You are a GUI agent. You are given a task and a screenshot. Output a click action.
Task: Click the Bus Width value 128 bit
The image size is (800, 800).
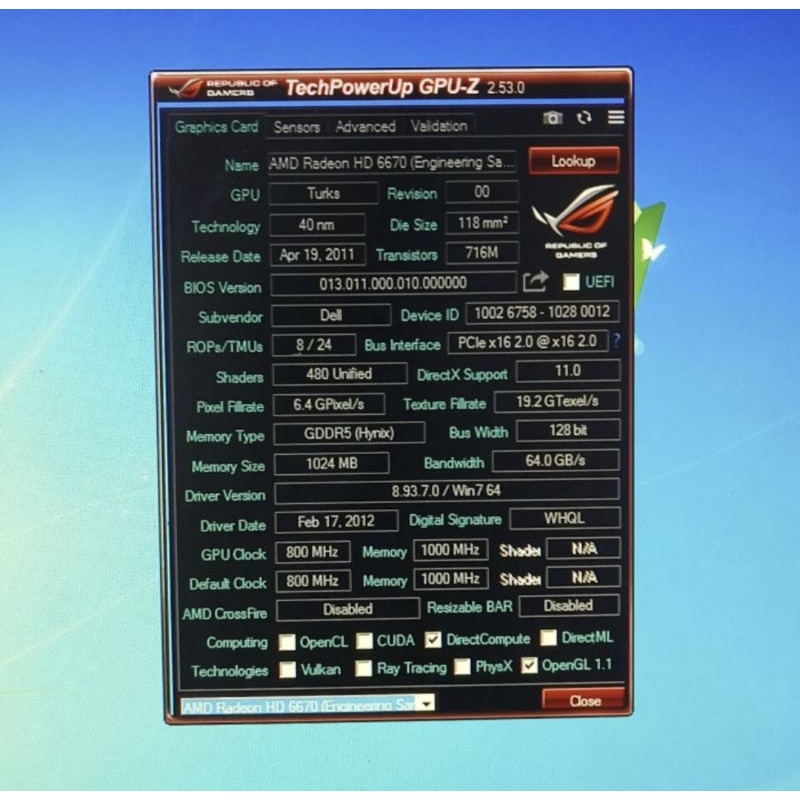(568, 430)
